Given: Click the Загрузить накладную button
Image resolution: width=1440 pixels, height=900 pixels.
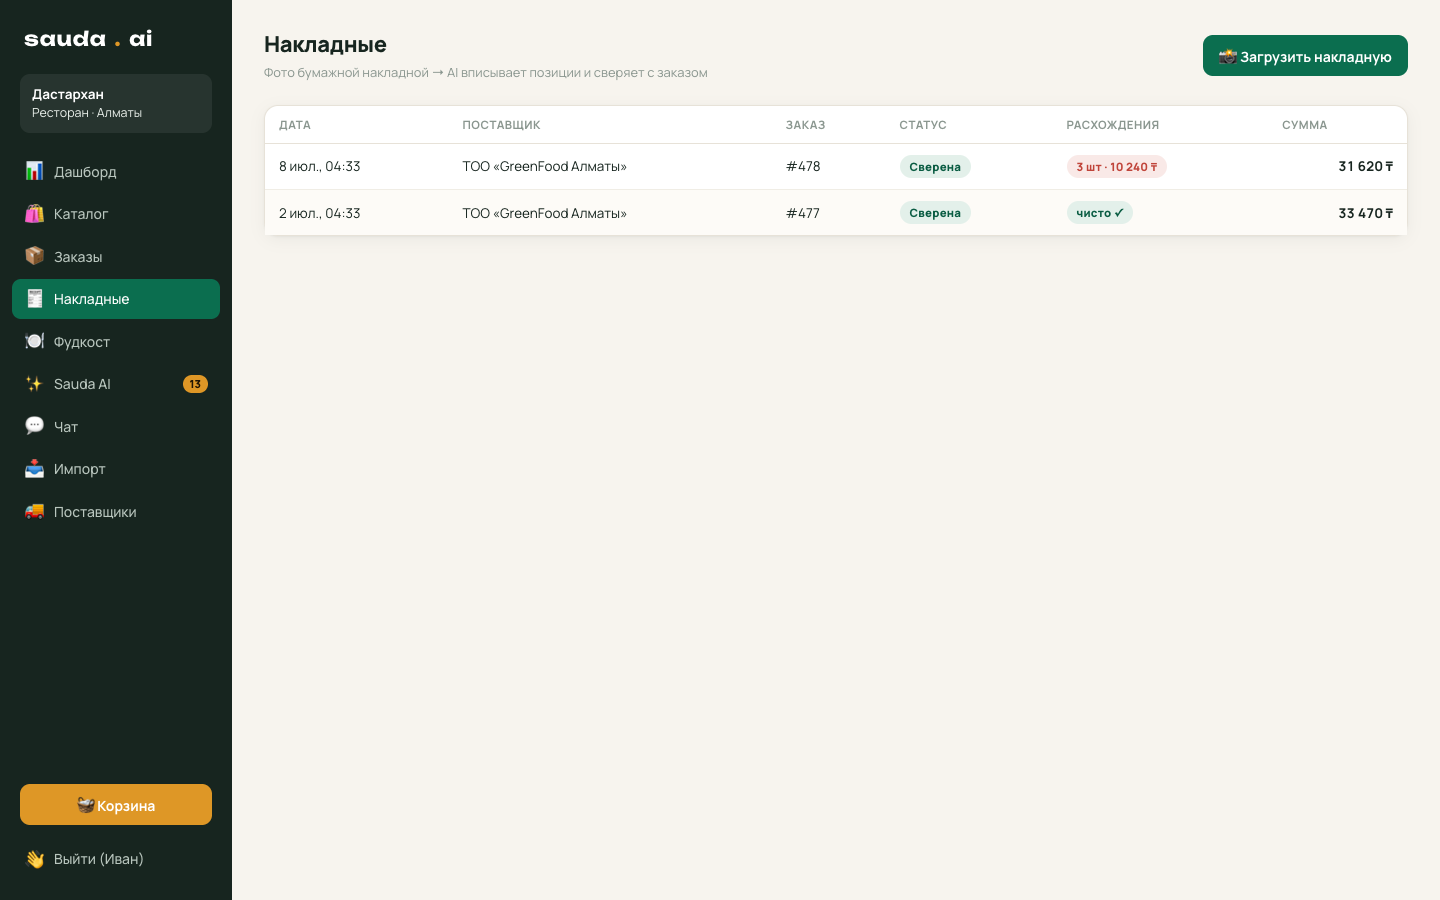Looking at the screenshot, I should pos(1305,56).
